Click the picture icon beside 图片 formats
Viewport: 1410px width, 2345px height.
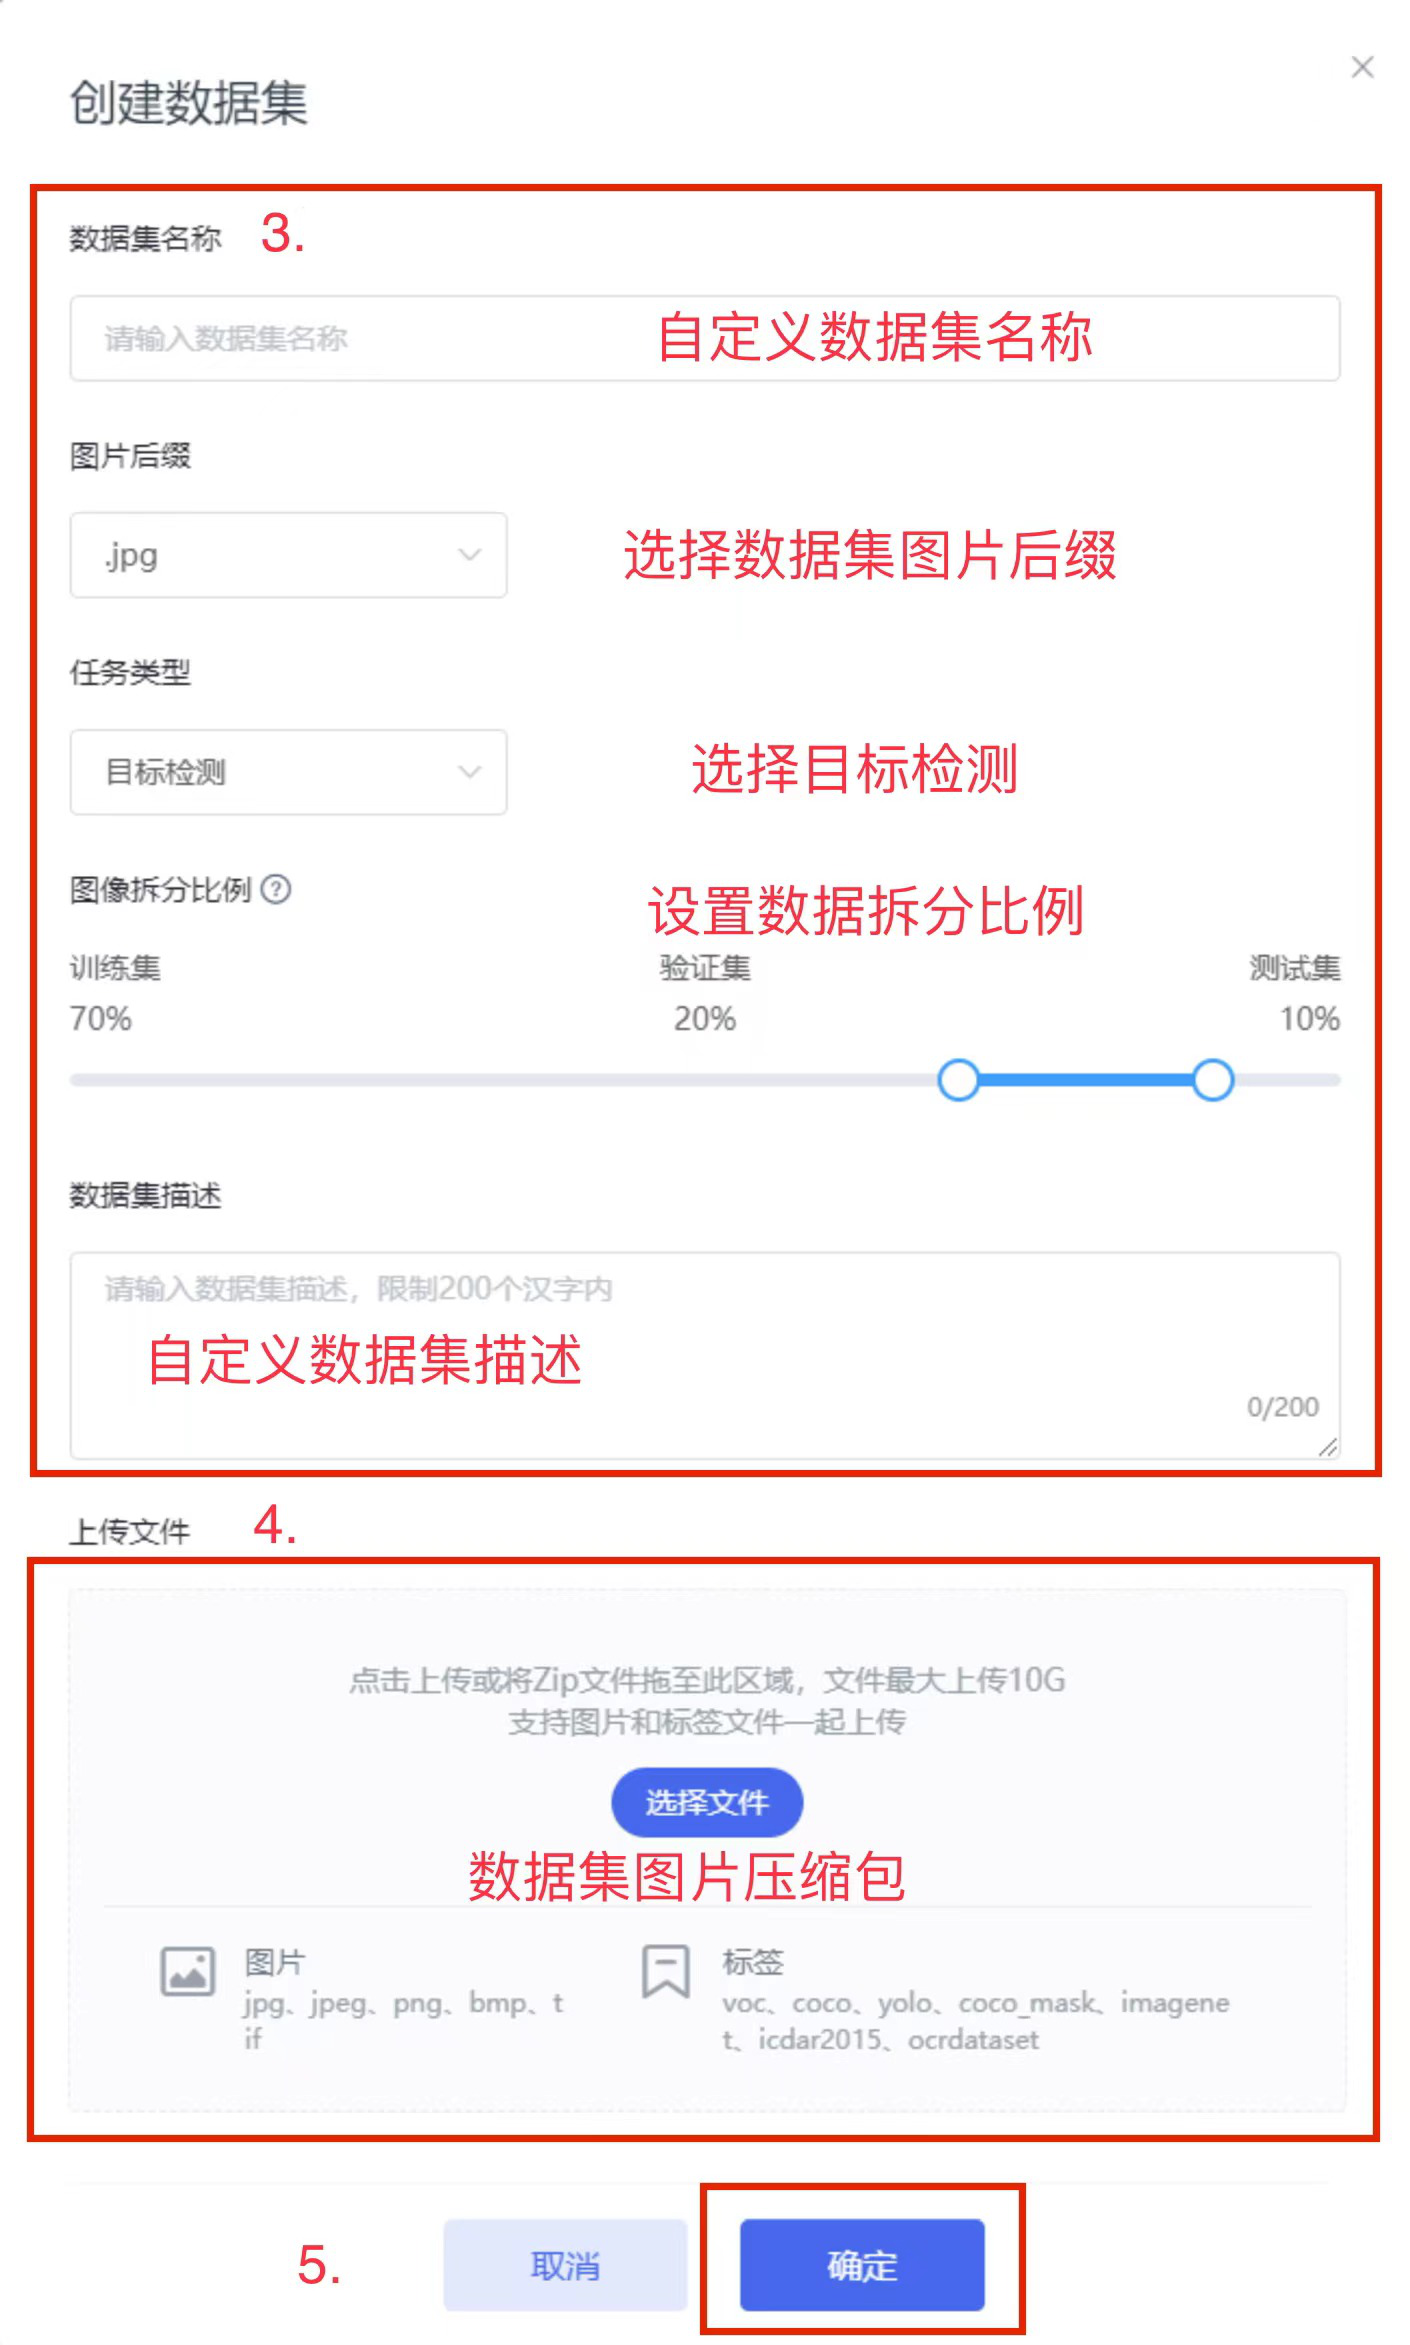tap(187, 1970)
